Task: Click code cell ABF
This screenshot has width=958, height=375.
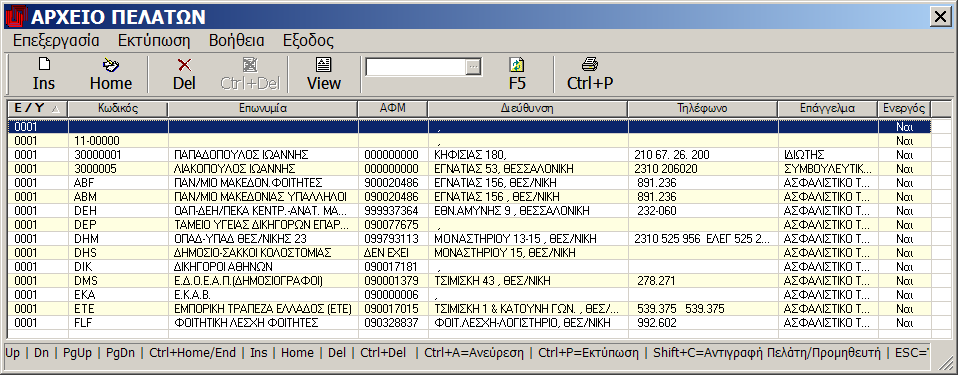Action: coord(85,183)
